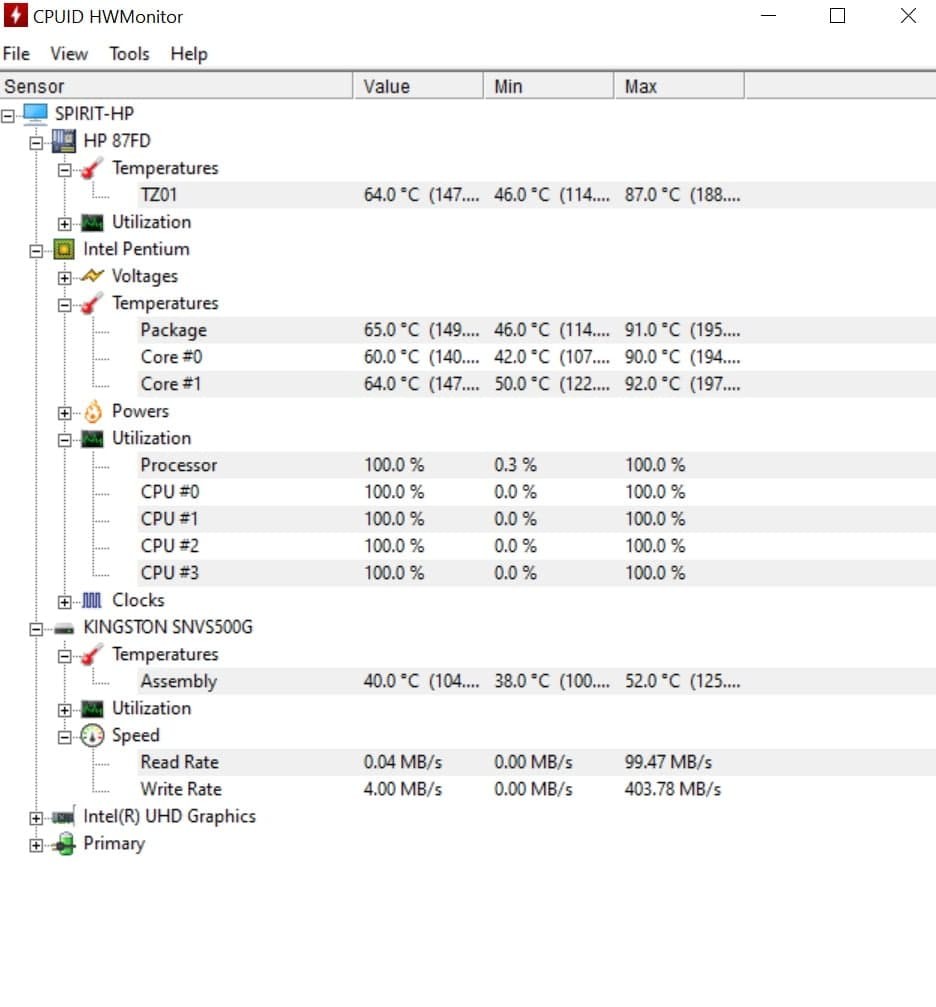
Task: Collapse Intel Pentium Utilization node
Action: [64, 440]
